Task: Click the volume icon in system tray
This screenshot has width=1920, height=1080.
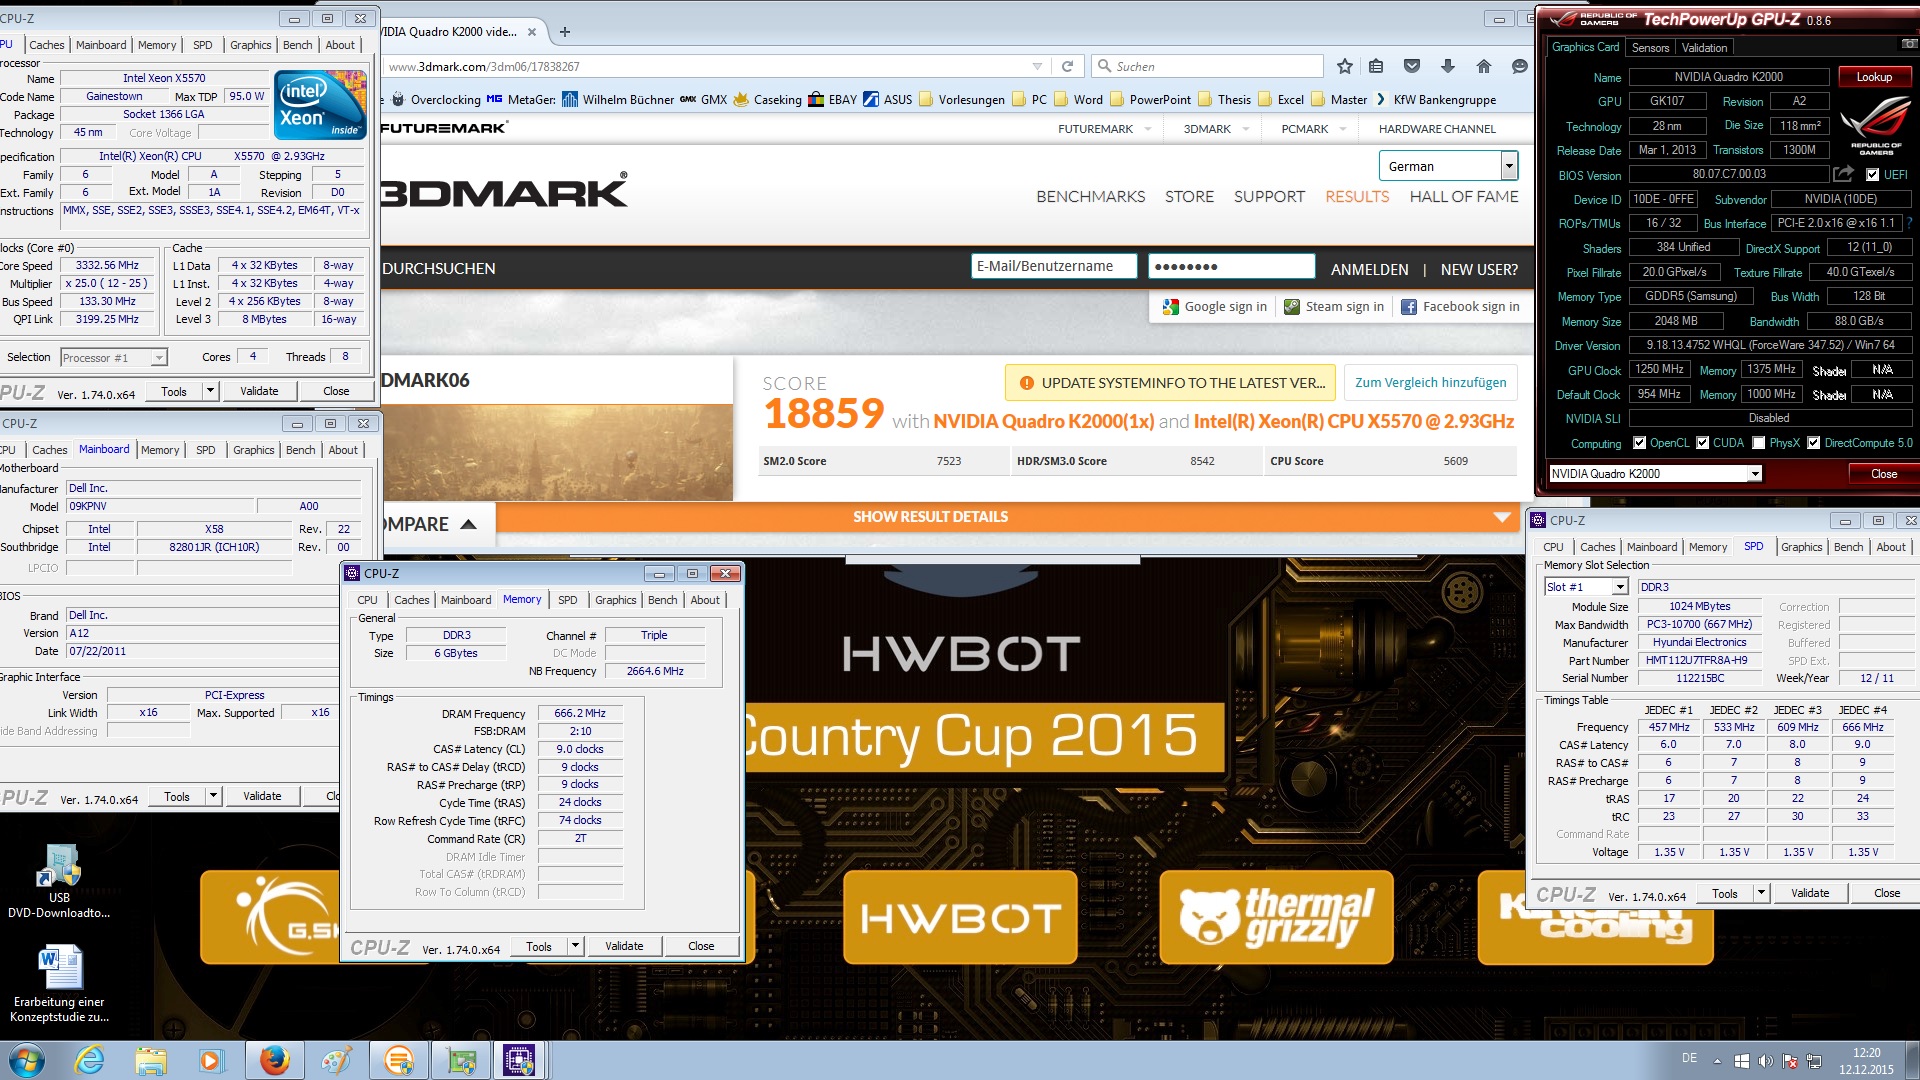Action: pos(1765,1061)
